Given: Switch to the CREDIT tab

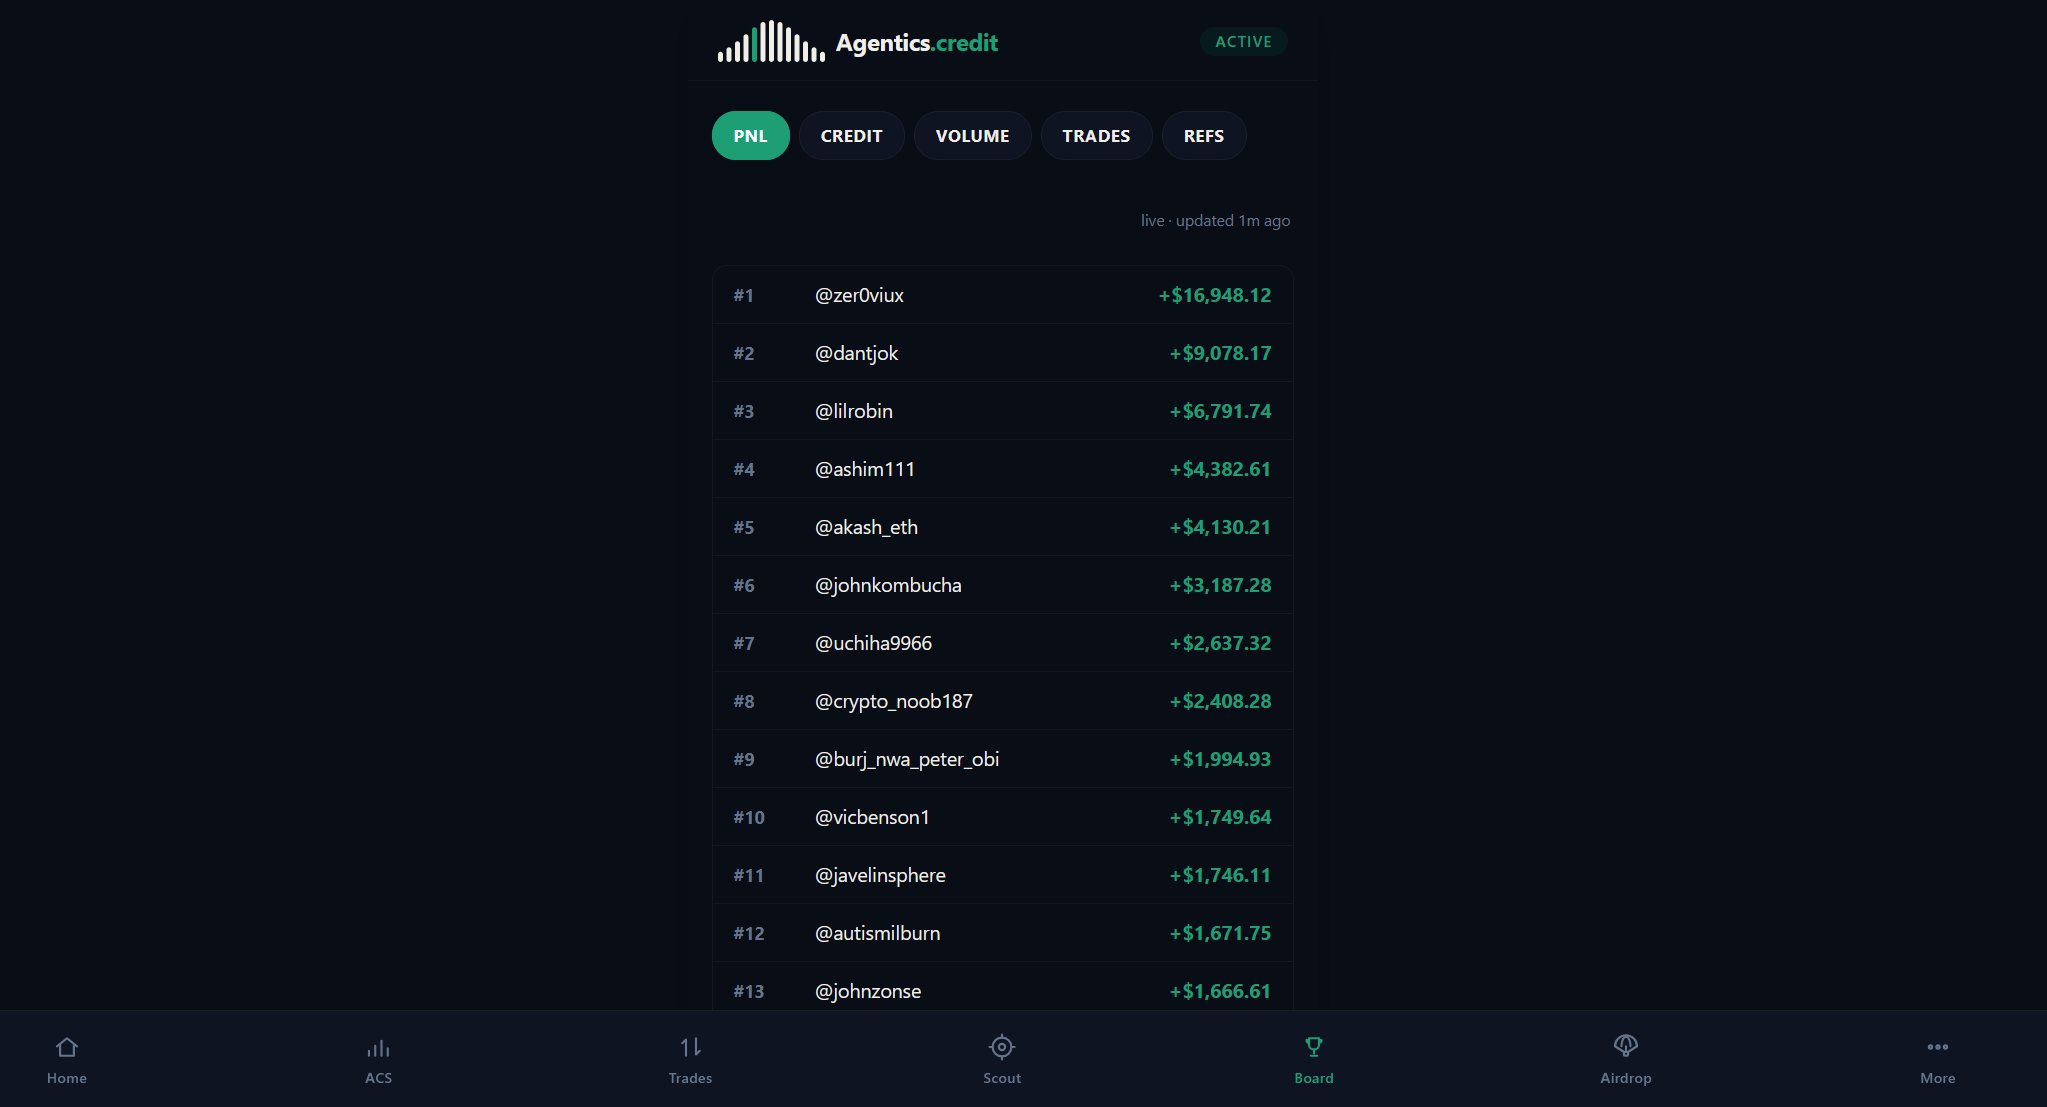Looking at the screenshot, I should 852,136.
